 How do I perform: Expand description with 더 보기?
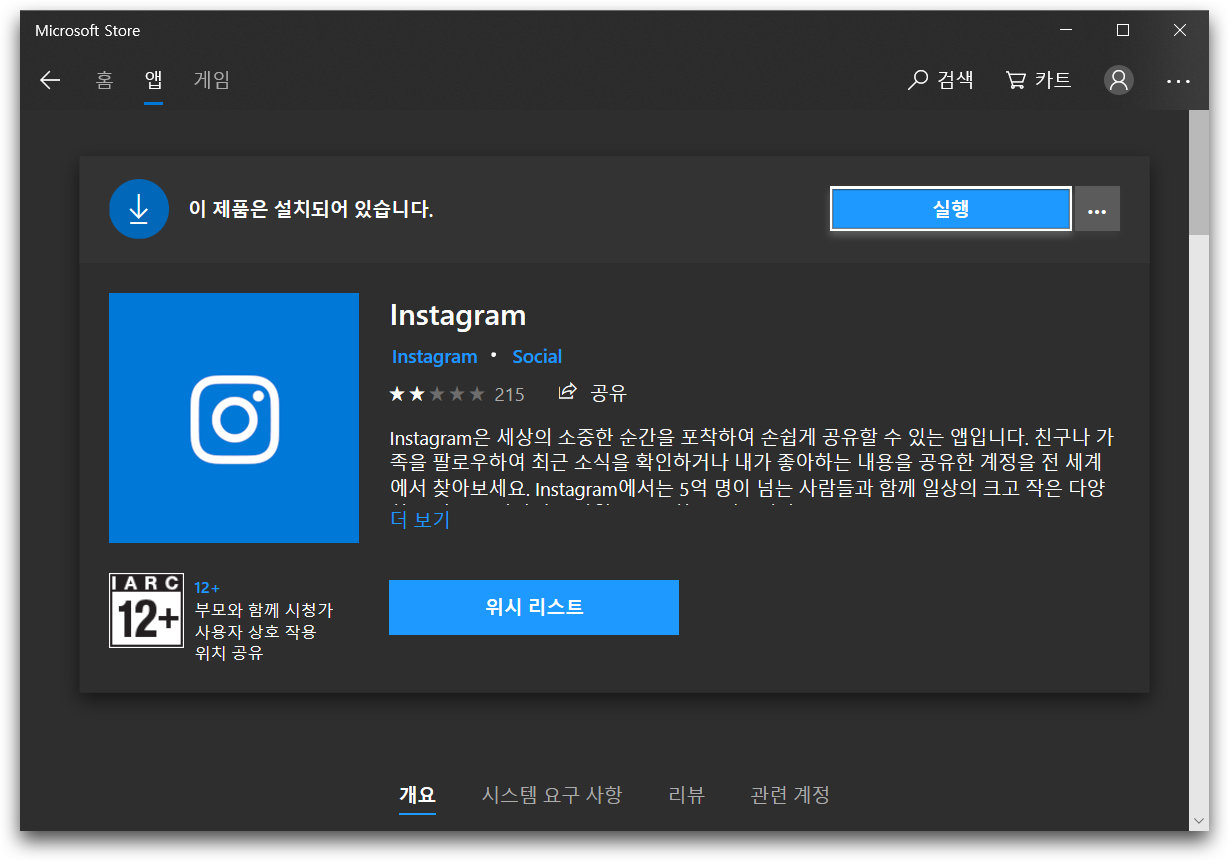[x=420, y=520]
